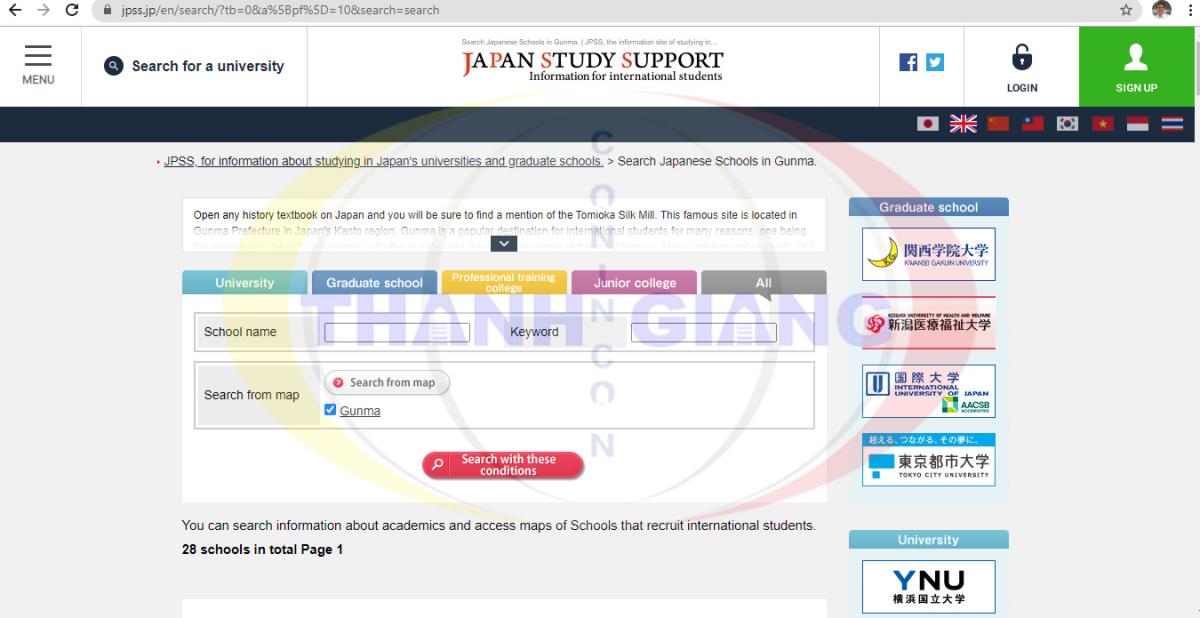The height and width of the screenshot is (618, 1200).
Task: Choose the South Korea flag language
Action: pyautogui.click(x=1067, y=124)
